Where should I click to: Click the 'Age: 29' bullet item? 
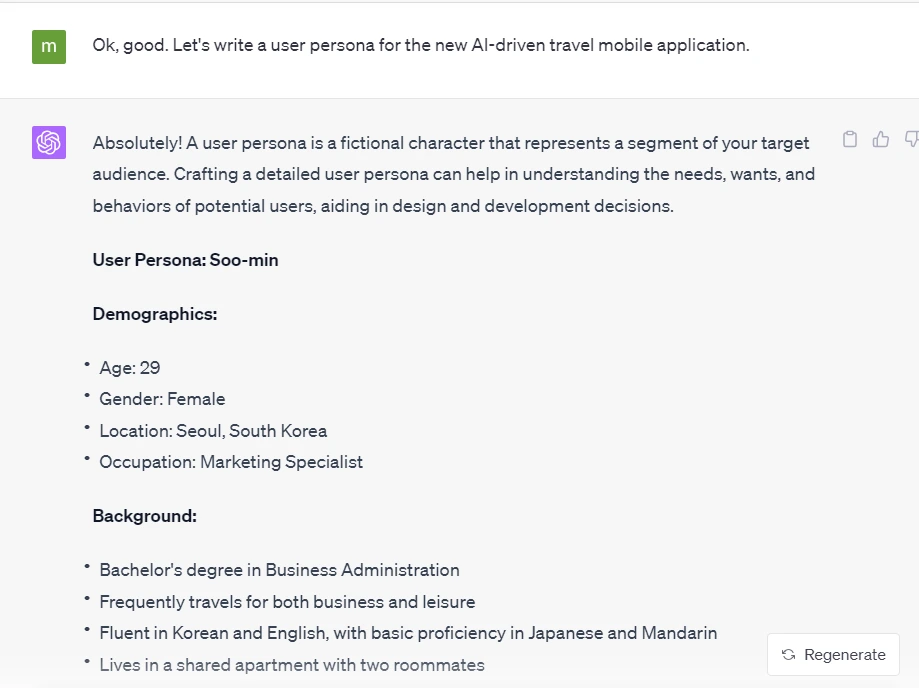(x=130, y=368)
